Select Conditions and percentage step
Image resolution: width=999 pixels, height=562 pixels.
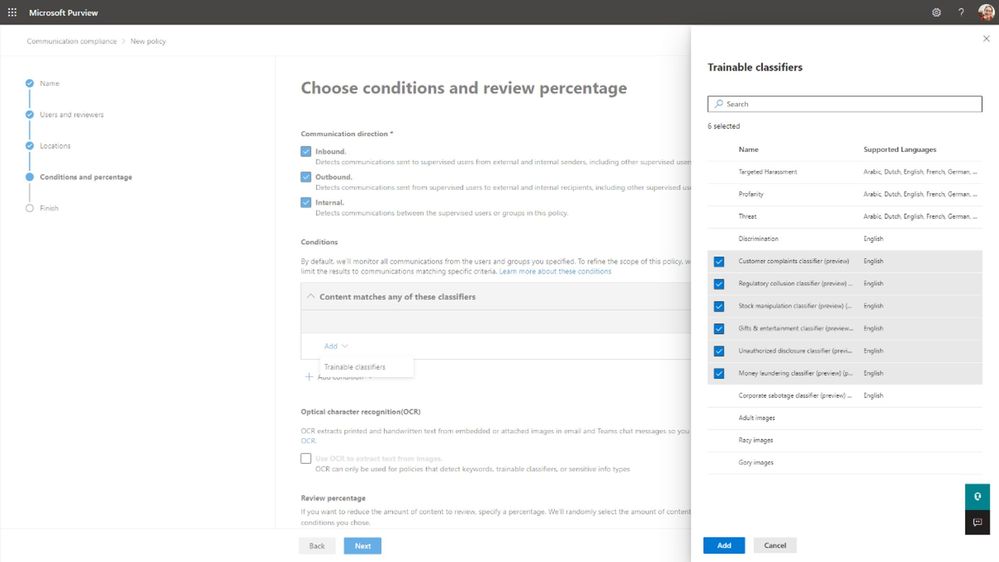pos(86,177)
